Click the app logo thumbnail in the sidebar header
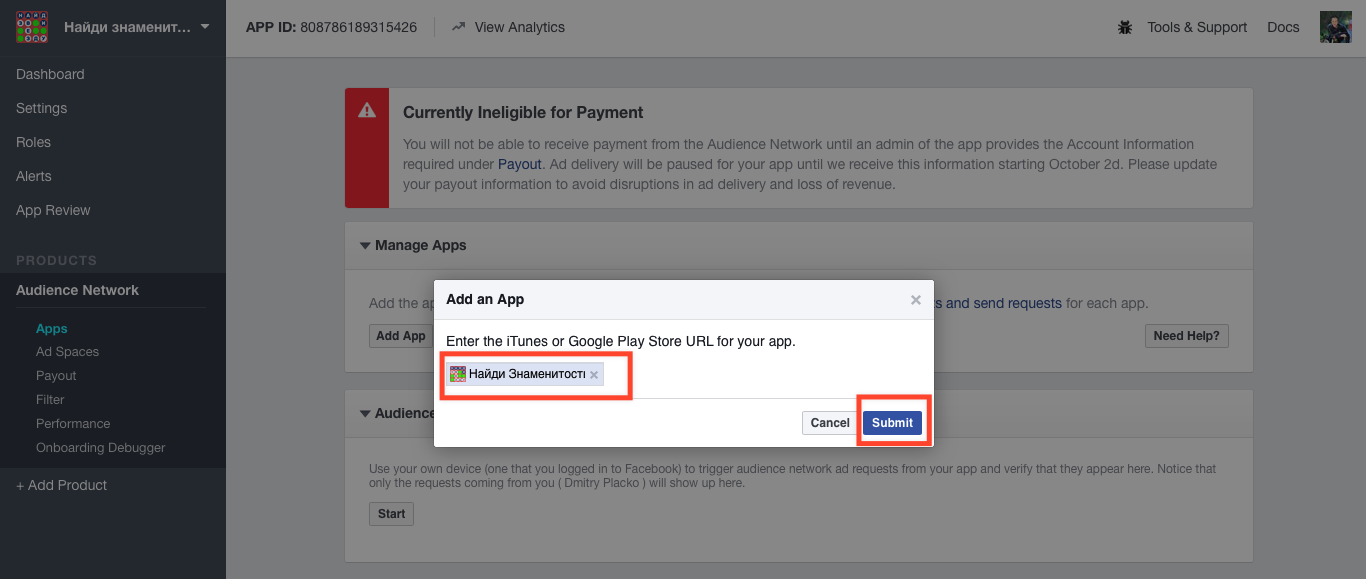 pyautogui.click(x=32, y=27)
